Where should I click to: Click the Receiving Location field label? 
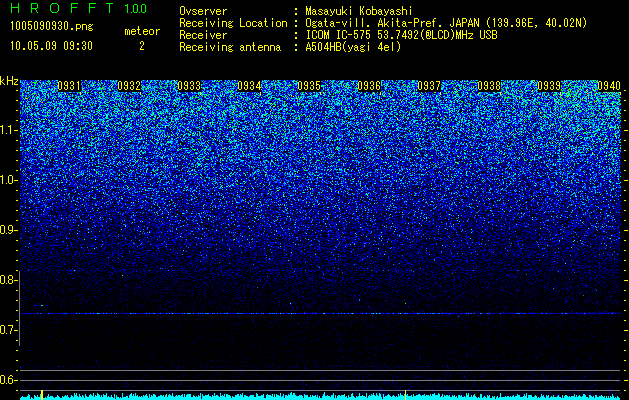coord(233,23)
